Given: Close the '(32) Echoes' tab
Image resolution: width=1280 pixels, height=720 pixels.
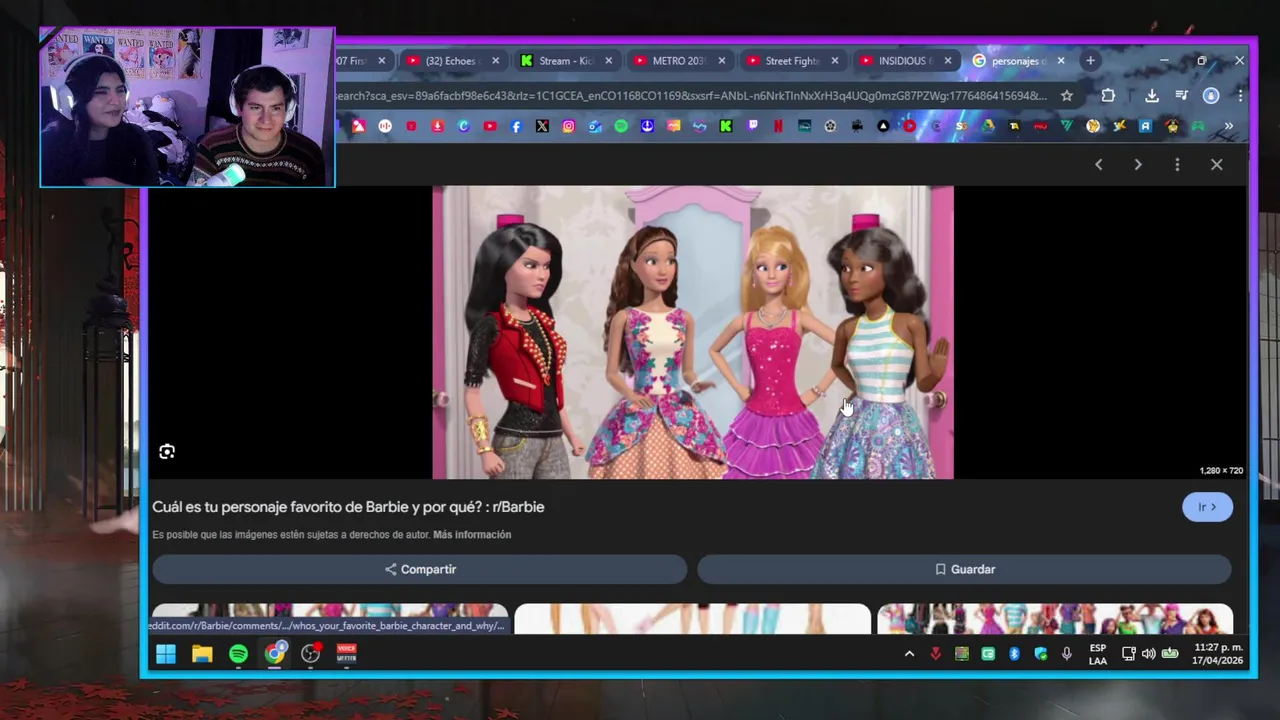Looking at the screenshot, I should 495,61.
